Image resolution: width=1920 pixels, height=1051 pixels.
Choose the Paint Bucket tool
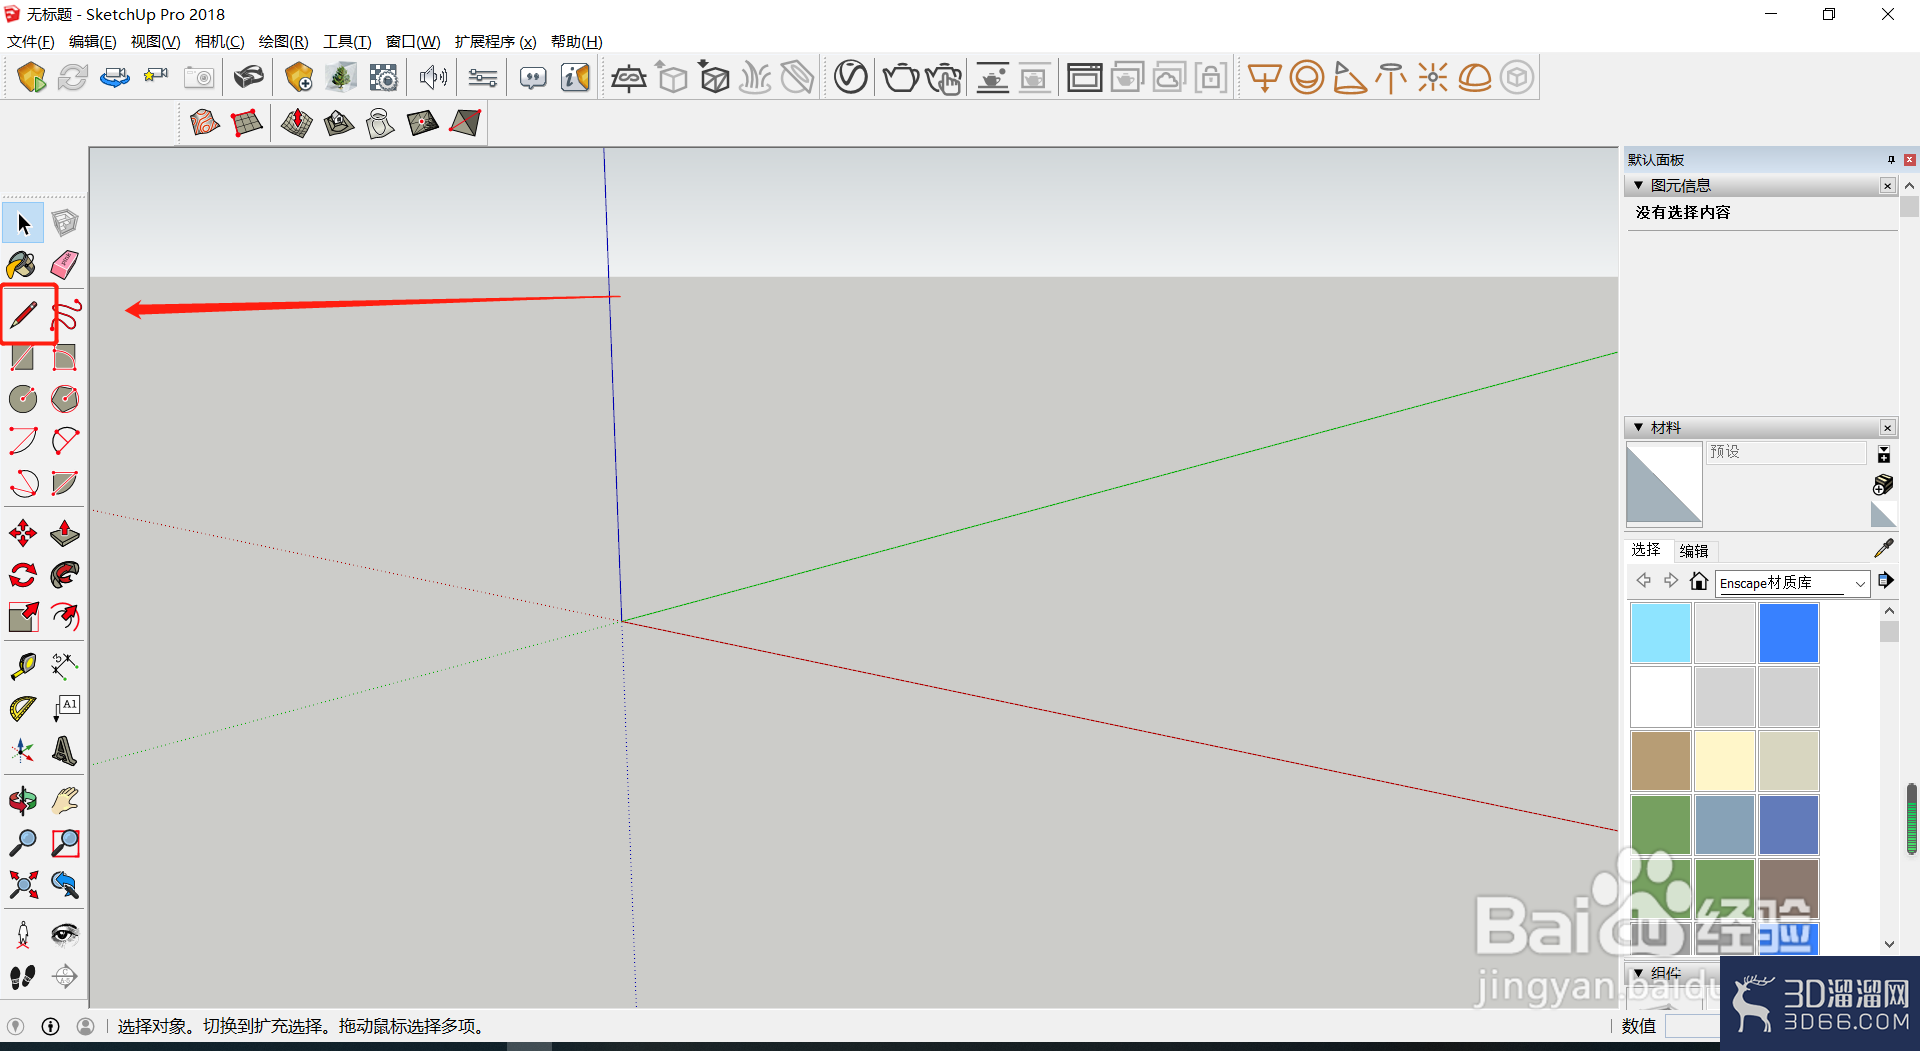point(23,265)
